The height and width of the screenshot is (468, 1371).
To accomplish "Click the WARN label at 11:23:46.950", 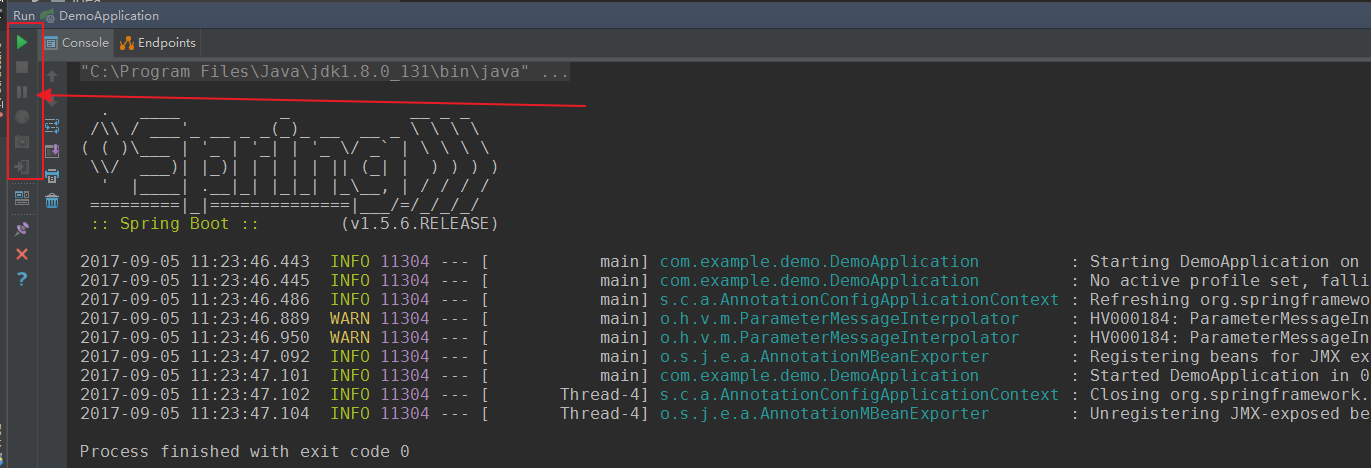I will pyautogui.click(x=350, y=338).
